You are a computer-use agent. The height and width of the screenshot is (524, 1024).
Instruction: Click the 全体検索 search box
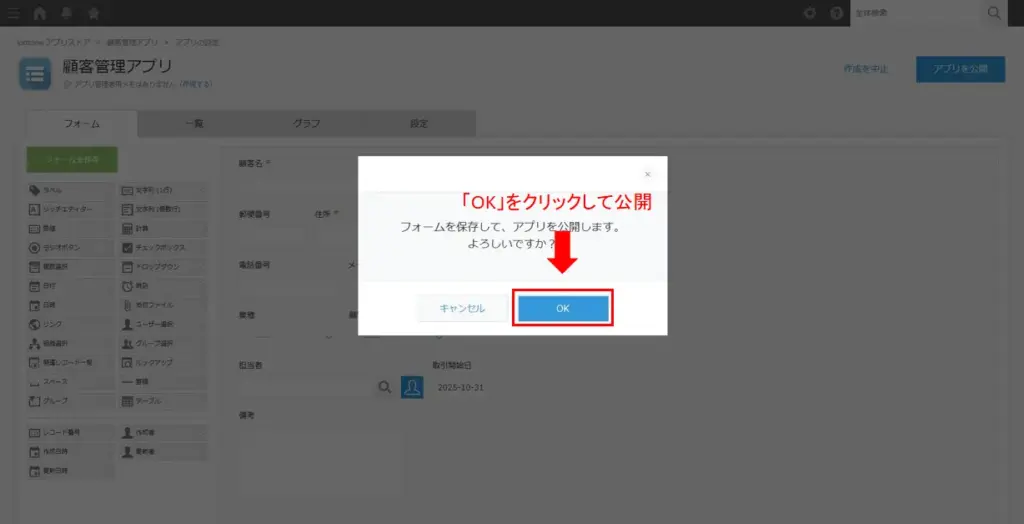(918, 13)
